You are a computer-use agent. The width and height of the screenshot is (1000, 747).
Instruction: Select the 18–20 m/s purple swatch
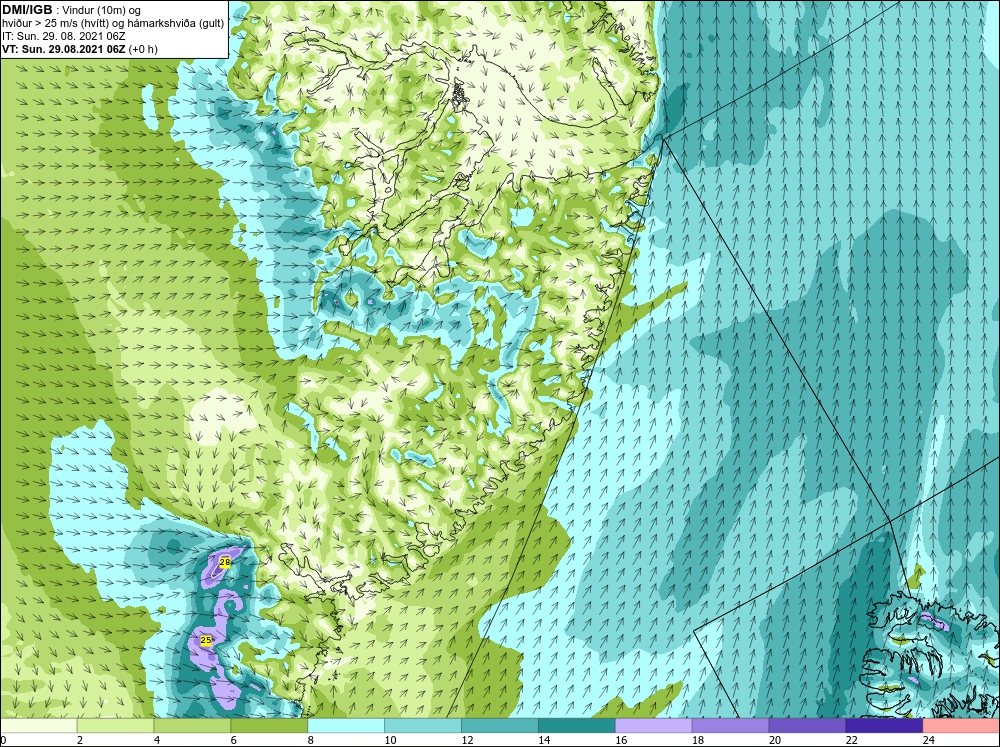pos(730,726)
